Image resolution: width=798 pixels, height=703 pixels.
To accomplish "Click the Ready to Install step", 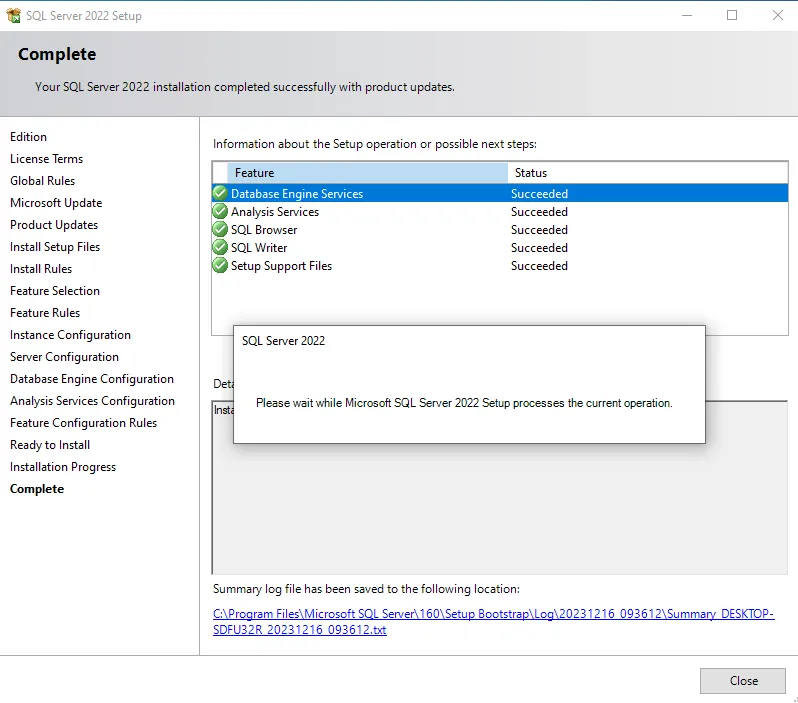I will click(50, 445).
